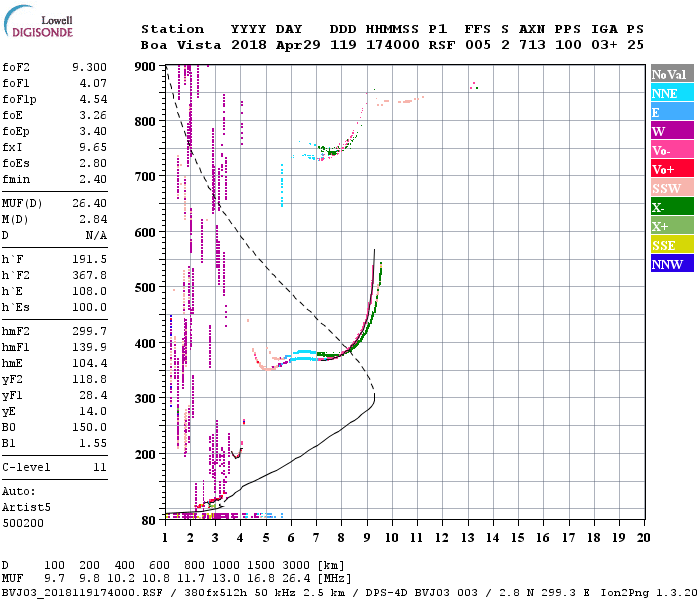700x600 pixels.
Task: Click the Boa Vista station name
Action: click(181, 45)
